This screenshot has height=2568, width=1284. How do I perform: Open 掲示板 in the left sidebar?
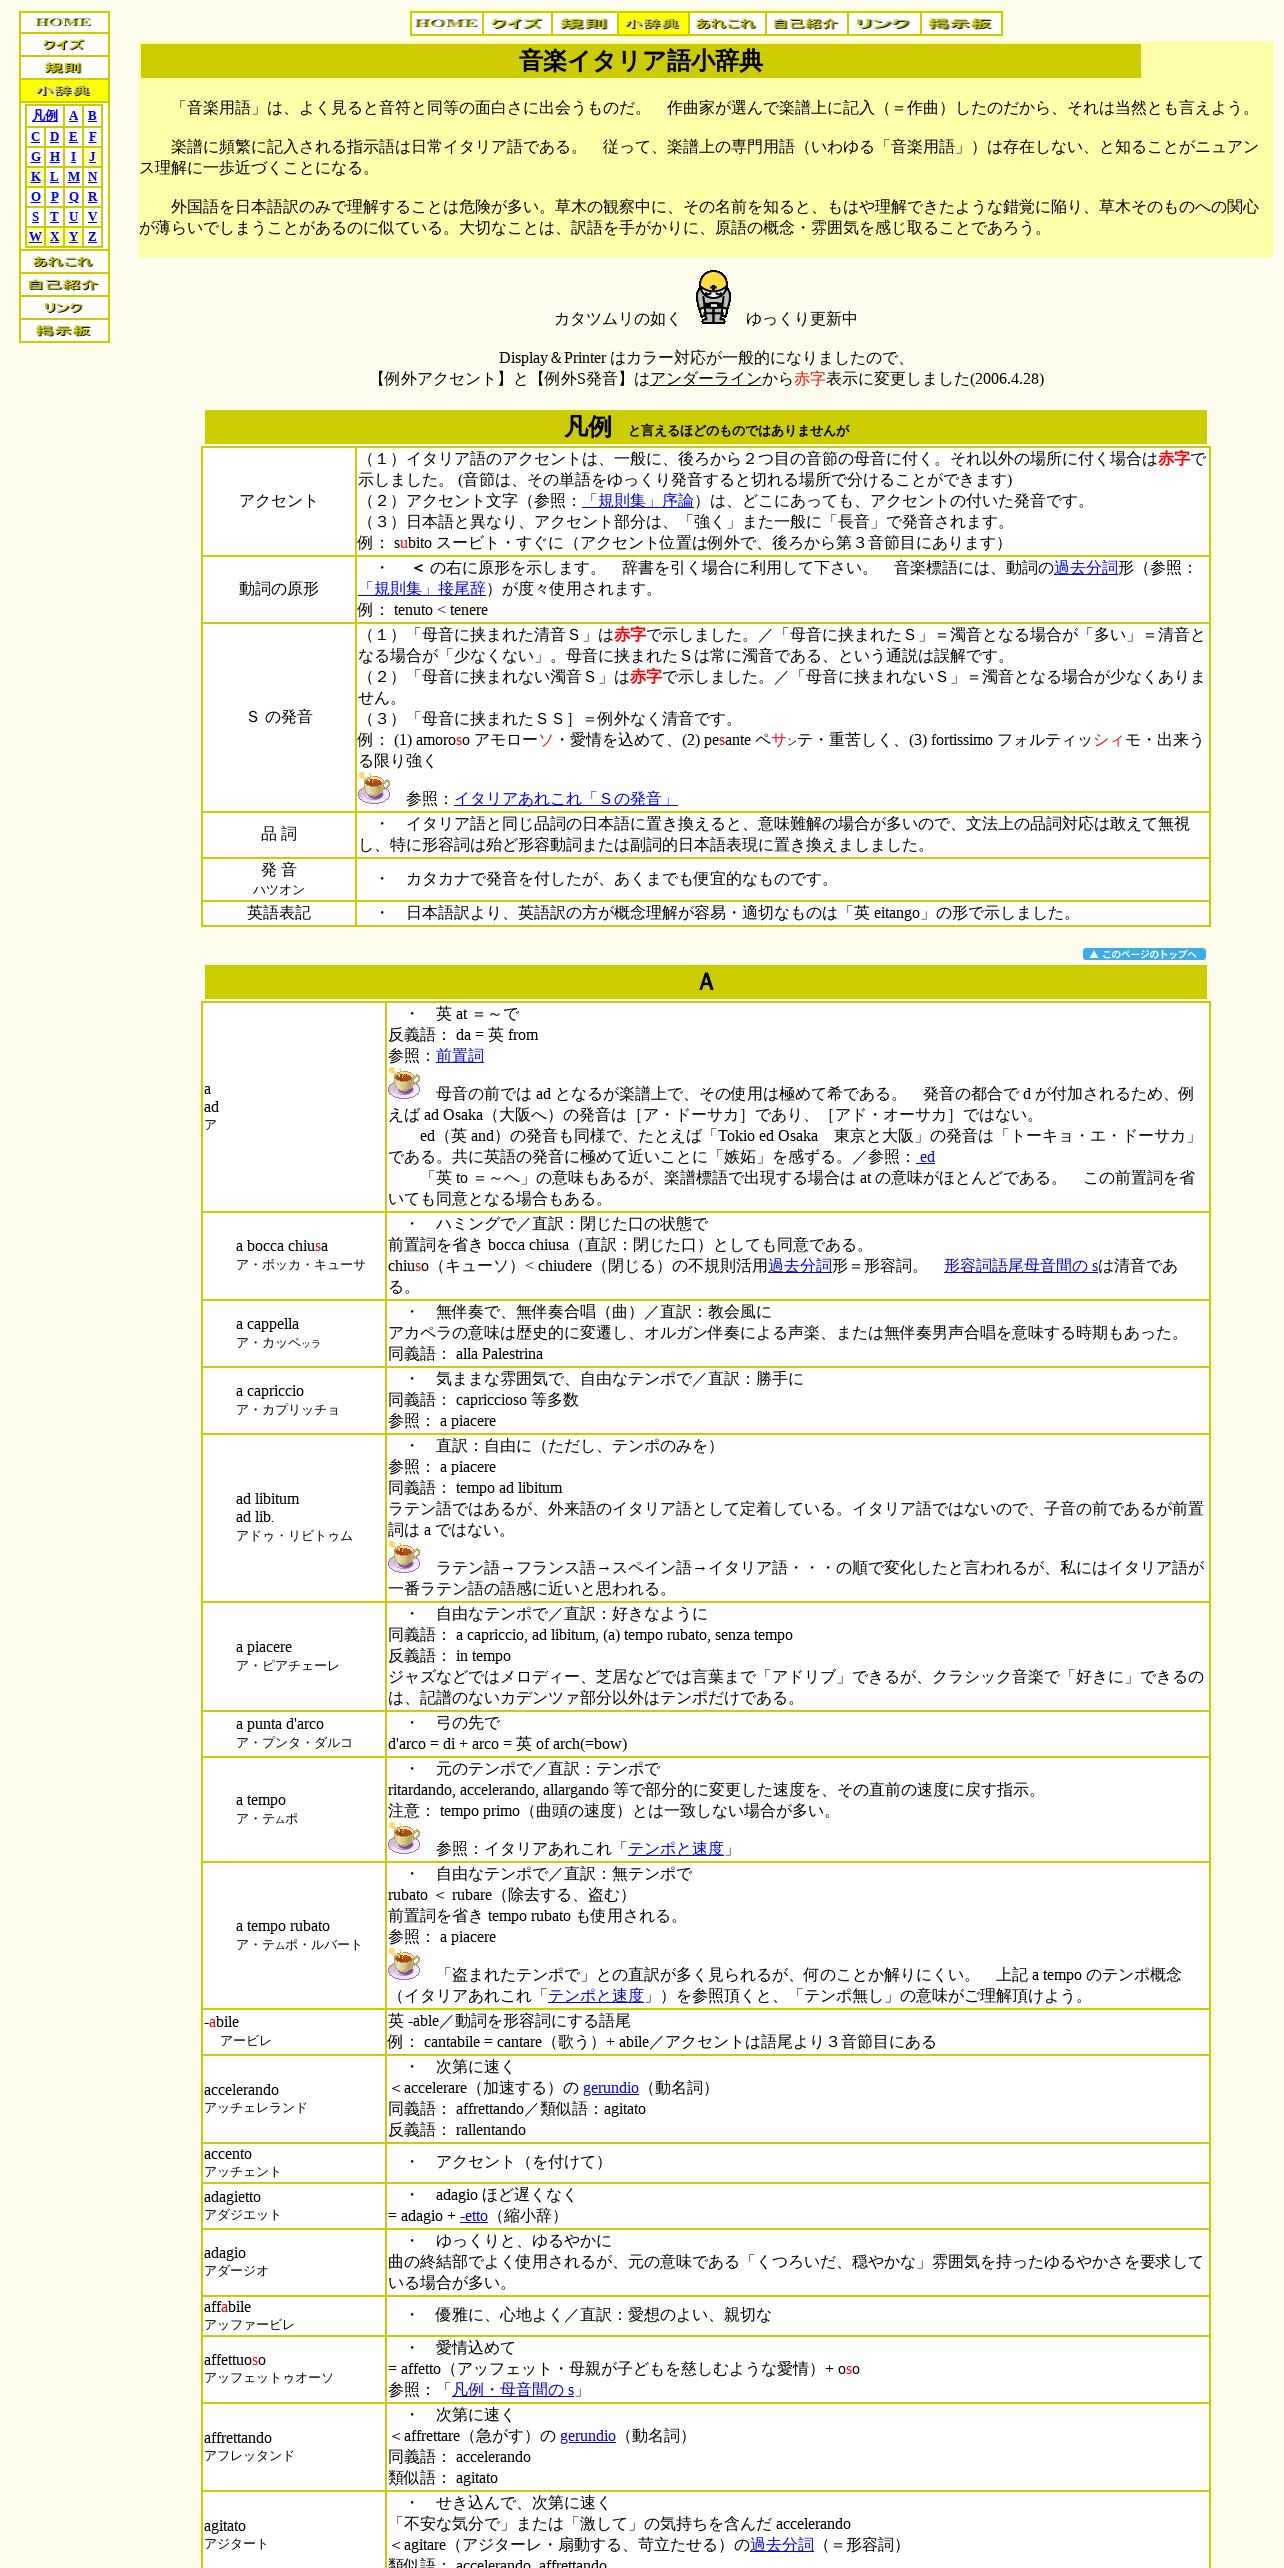64,331
